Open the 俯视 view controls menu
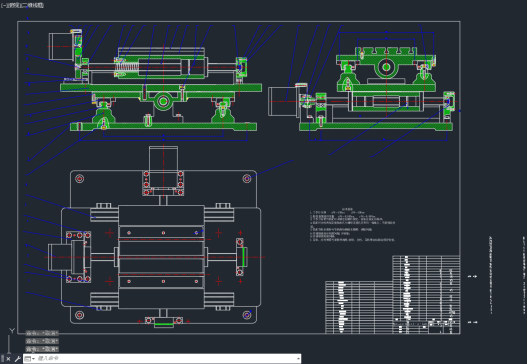Viewport: 527px width, 364px height. (13, 5)
